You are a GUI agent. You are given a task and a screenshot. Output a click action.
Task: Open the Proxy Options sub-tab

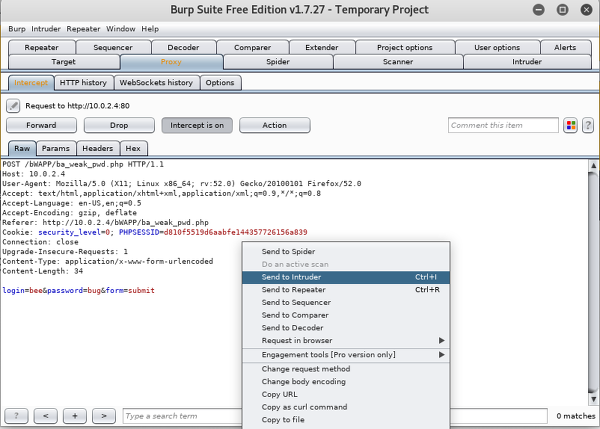pyautogui.click(x=220, y=83)
